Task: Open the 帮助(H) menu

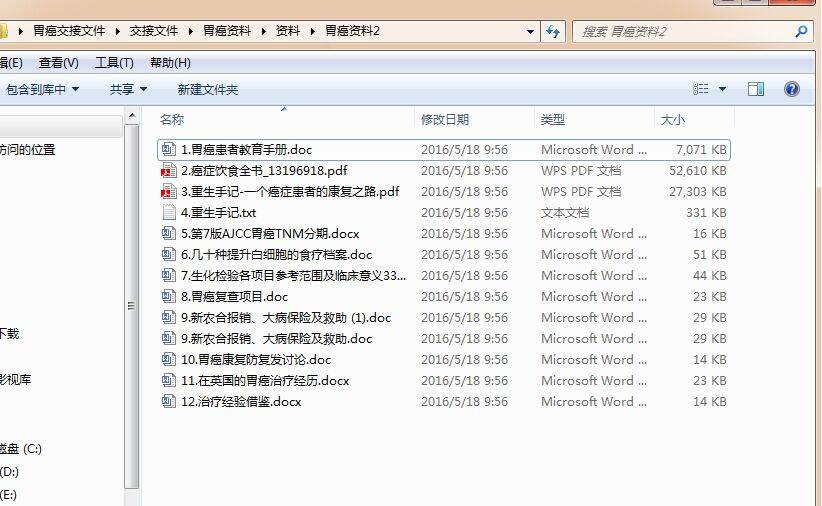Action: [170, 63]
